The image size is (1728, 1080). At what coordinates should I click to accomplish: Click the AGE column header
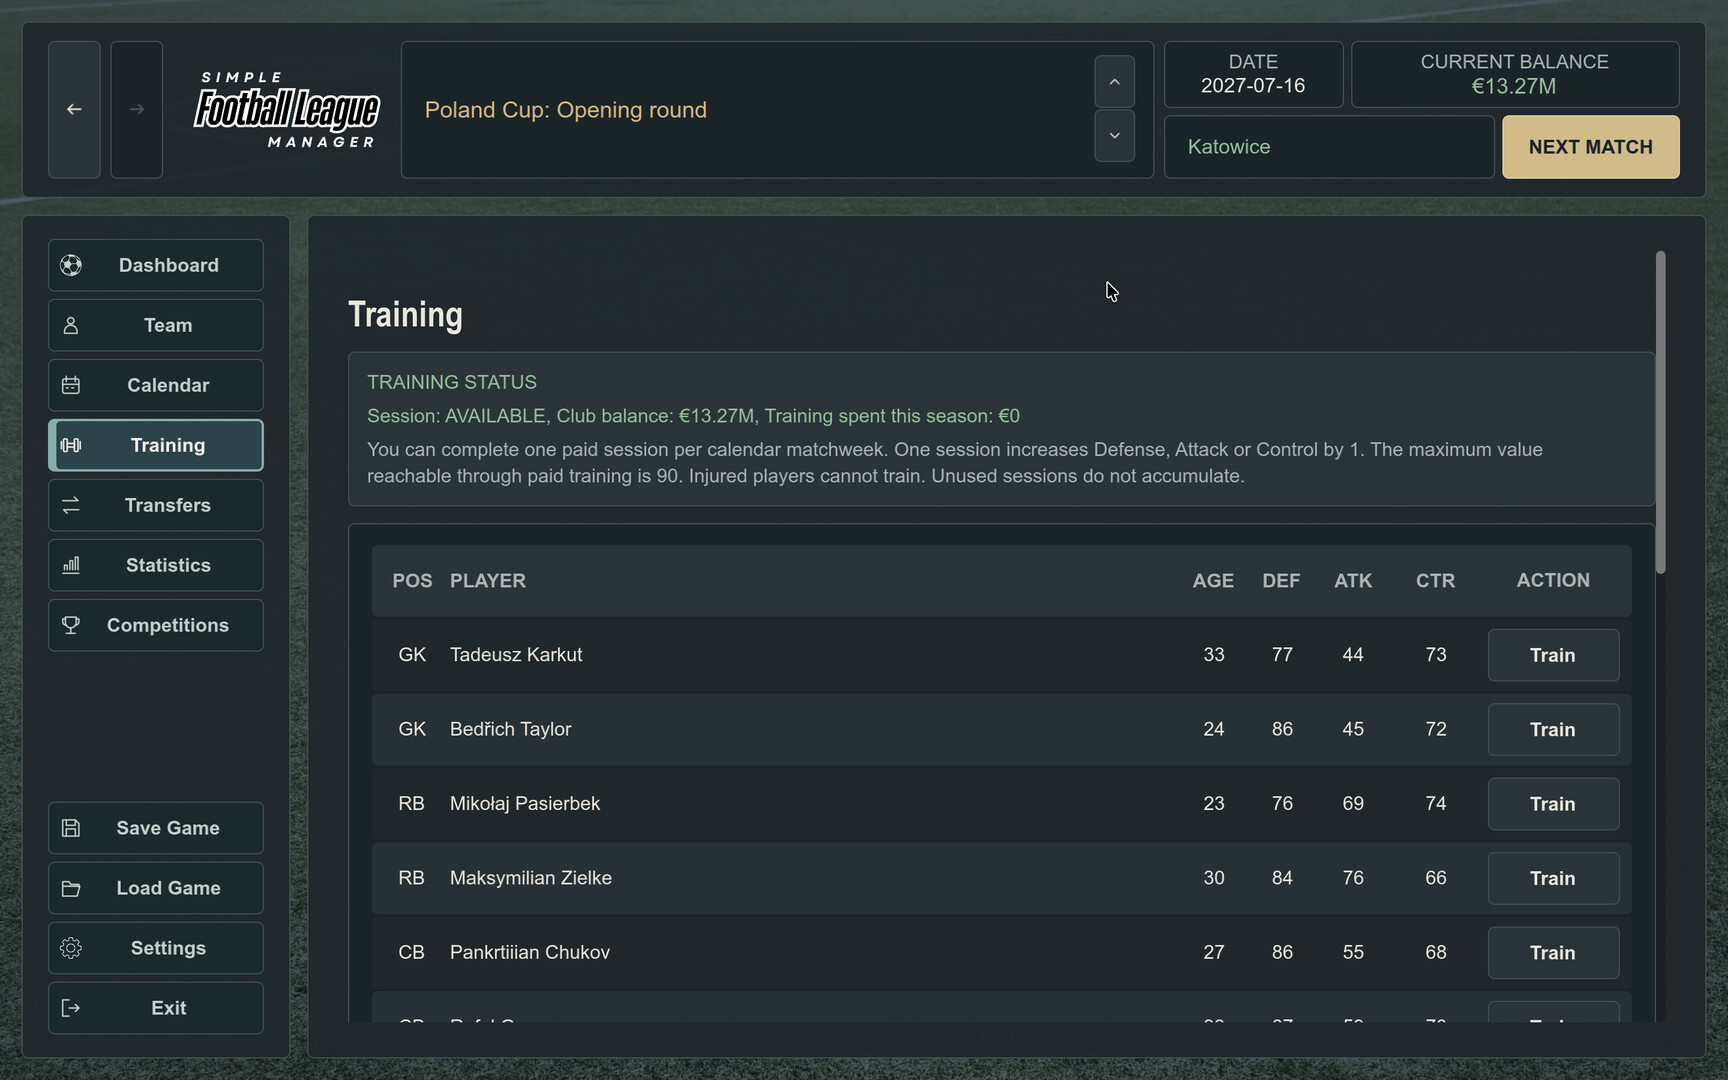click(1213, 581)
